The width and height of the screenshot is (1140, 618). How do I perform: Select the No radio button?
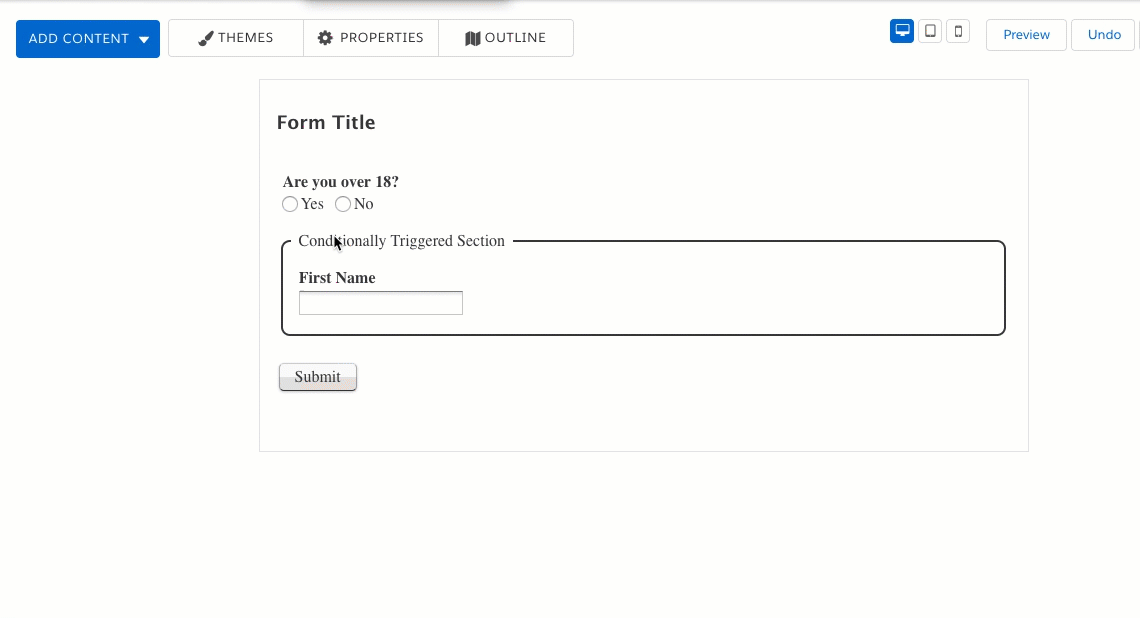pos(343,204)
